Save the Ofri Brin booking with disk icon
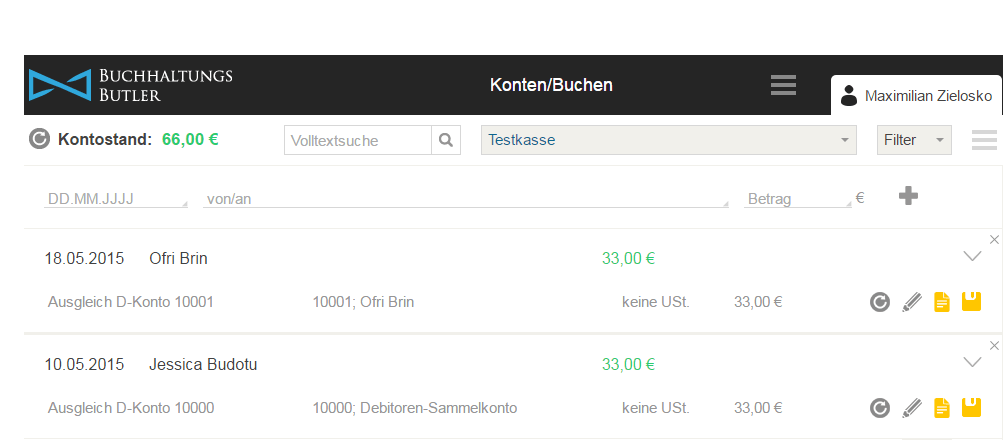The image size is (1003, 440). point(971,301)
